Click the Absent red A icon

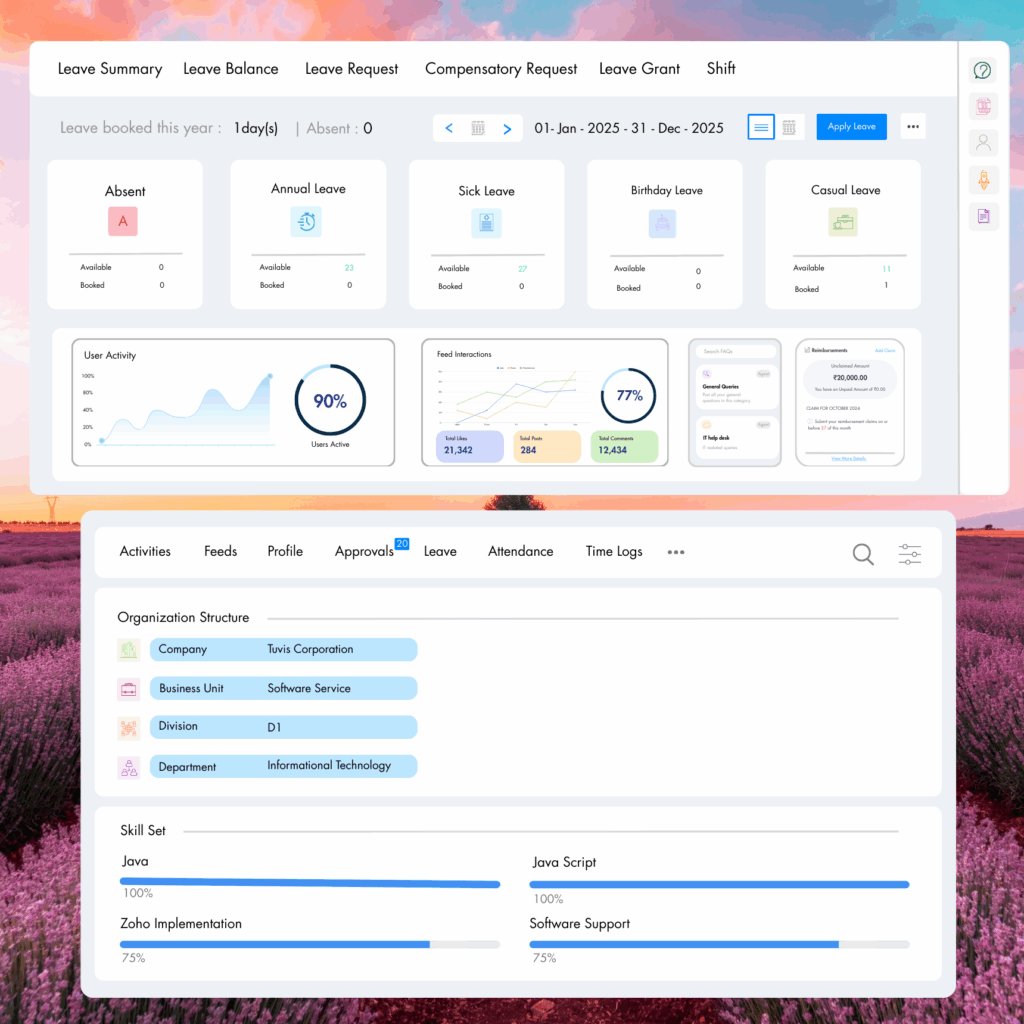click(x=123, y=221)
